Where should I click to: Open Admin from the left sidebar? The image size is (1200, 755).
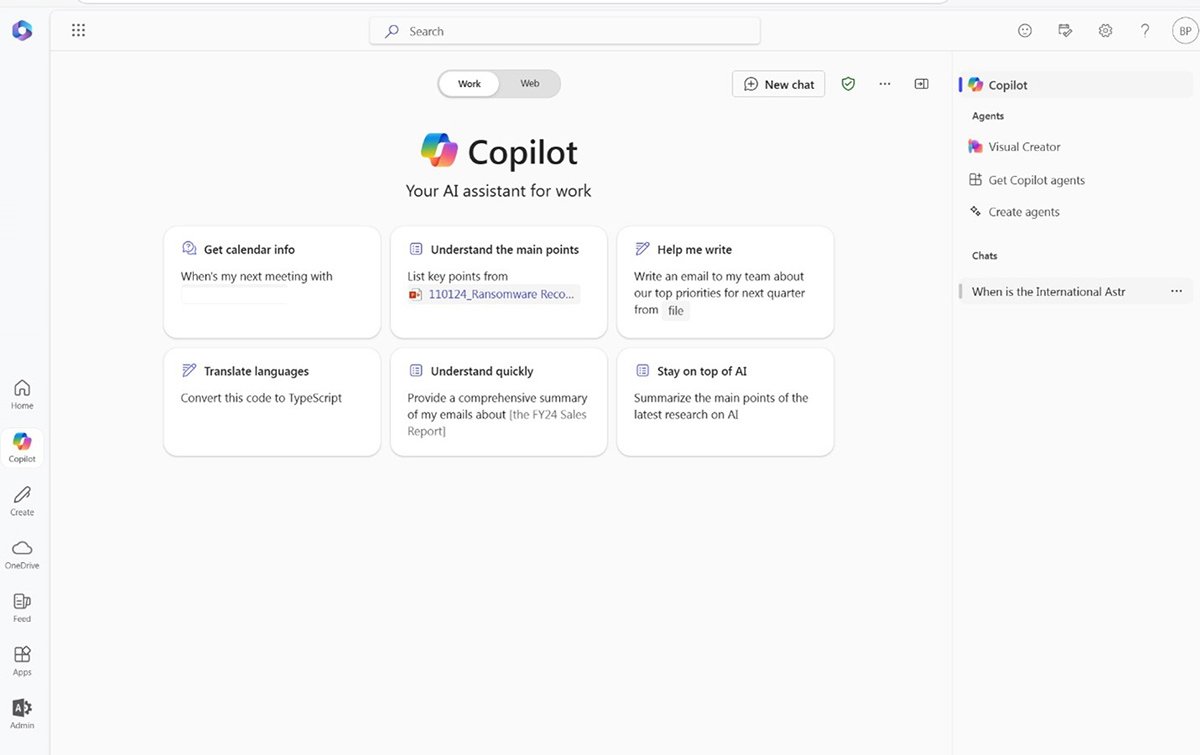point(22,713)
